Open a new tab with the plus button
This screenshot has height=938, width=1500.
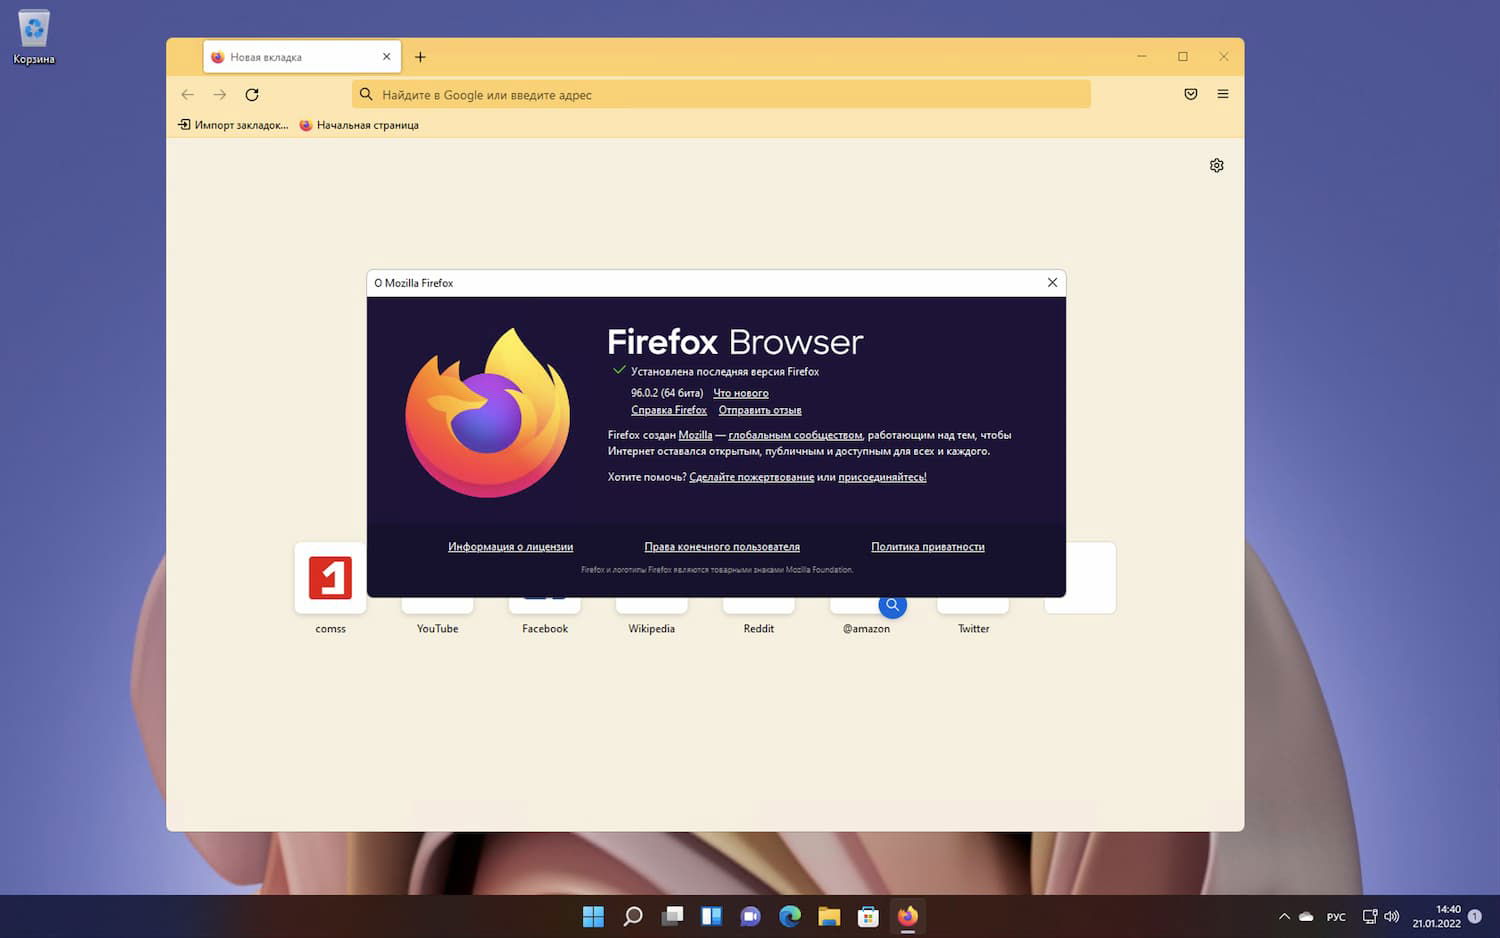420,57
